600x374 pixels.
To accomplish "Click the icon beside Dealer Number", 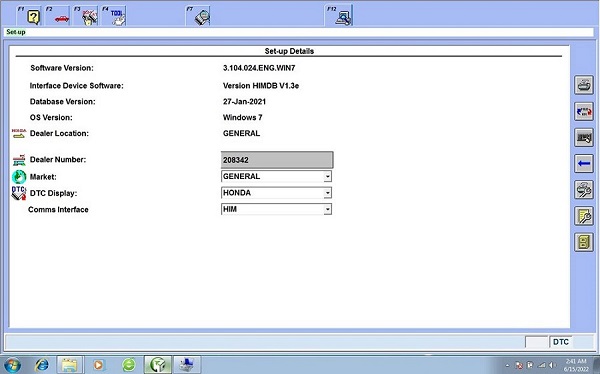I will click(x=19, y=160).
